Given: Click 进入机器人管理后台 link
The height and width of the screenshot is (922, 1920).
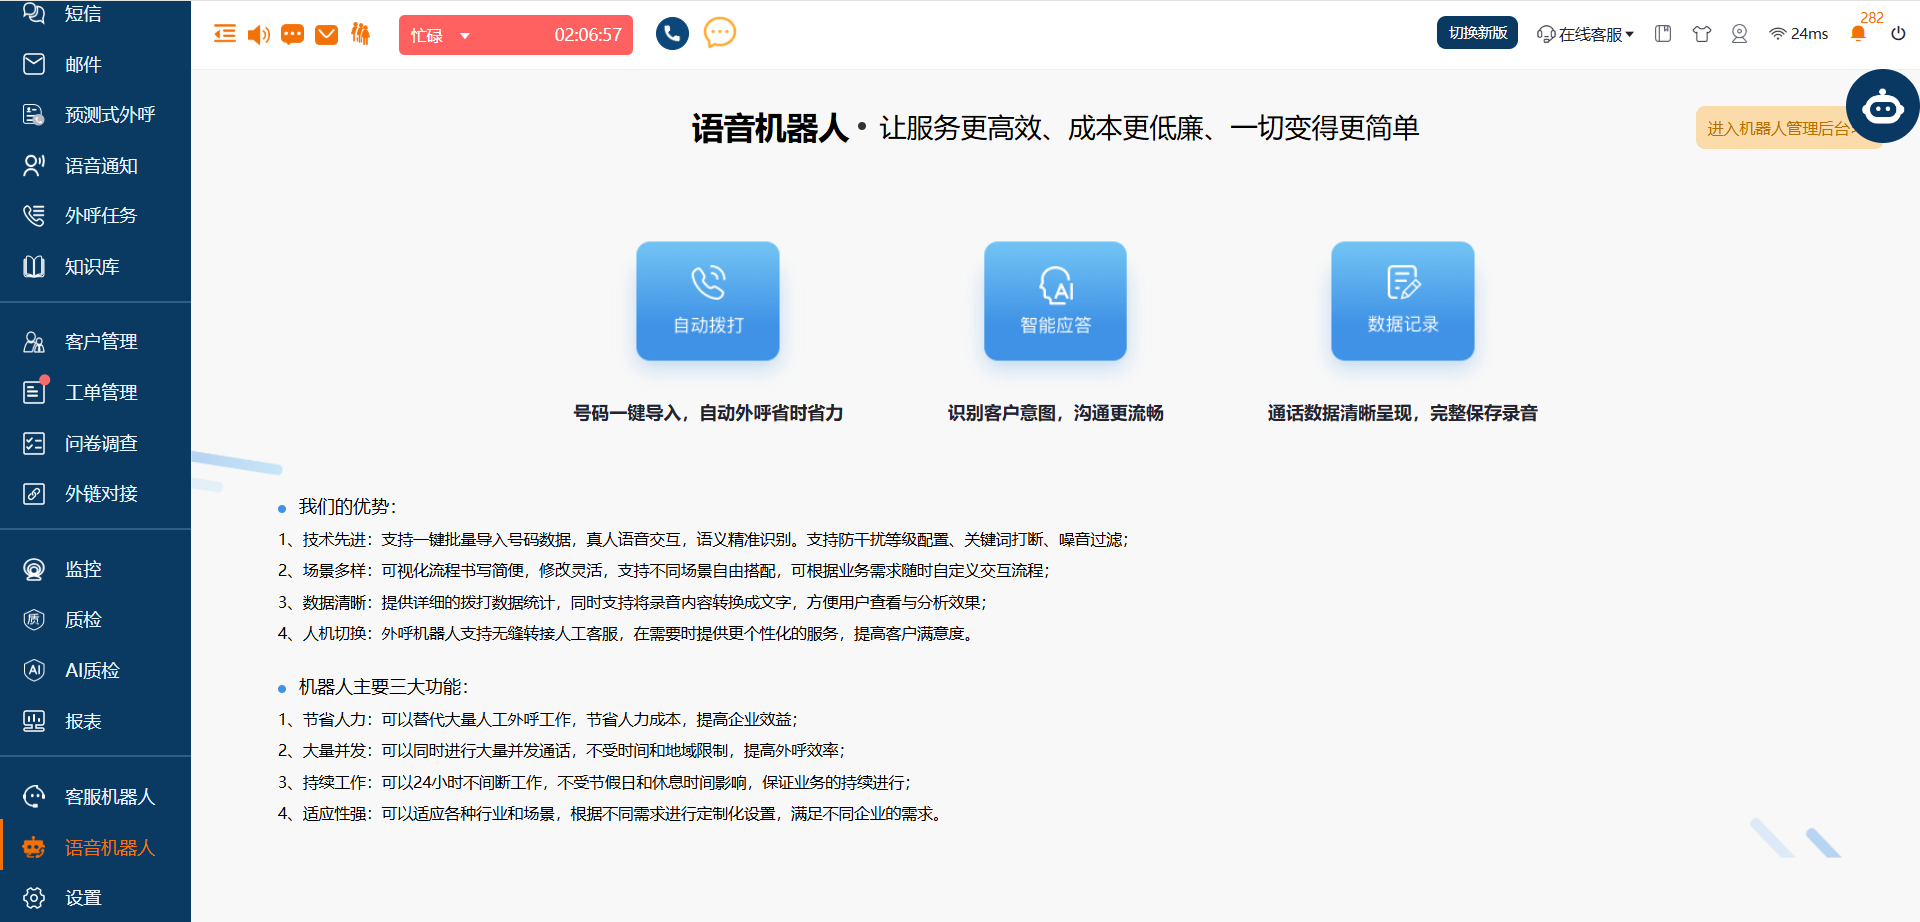Looking at the screenshot, I should coord(1775,128).
